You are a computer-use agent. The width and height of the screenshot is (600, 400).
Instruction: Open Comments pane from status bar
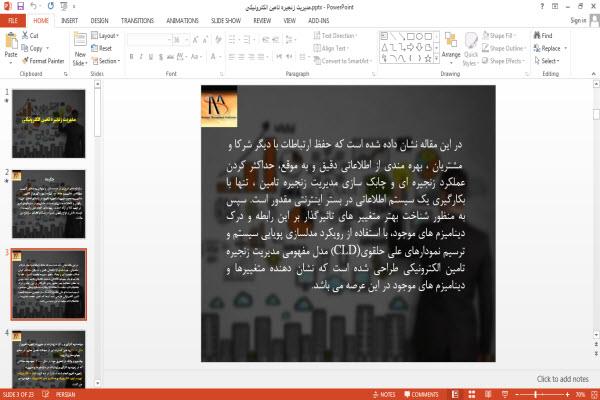421,394
